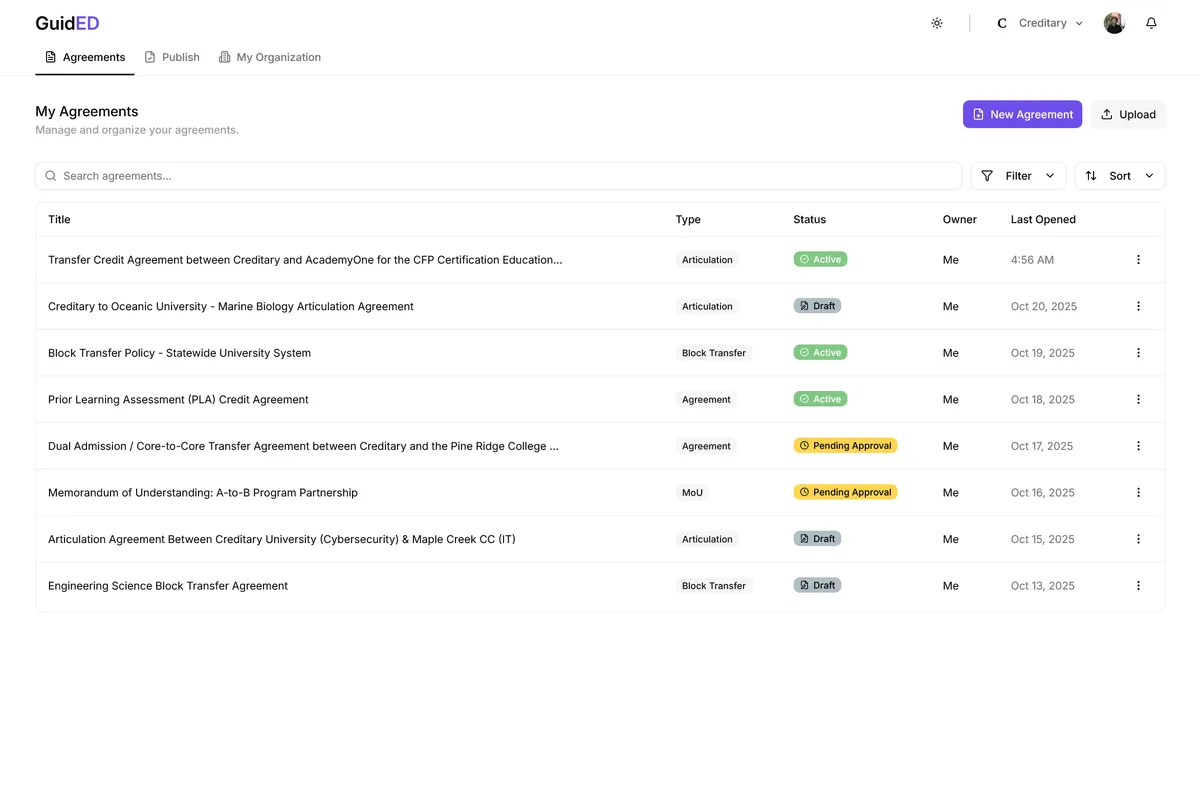Open three-dot menu for CFP Certification agreement row
Image resolution: width=1200 pixels, height=802 pixels.
1138,260
